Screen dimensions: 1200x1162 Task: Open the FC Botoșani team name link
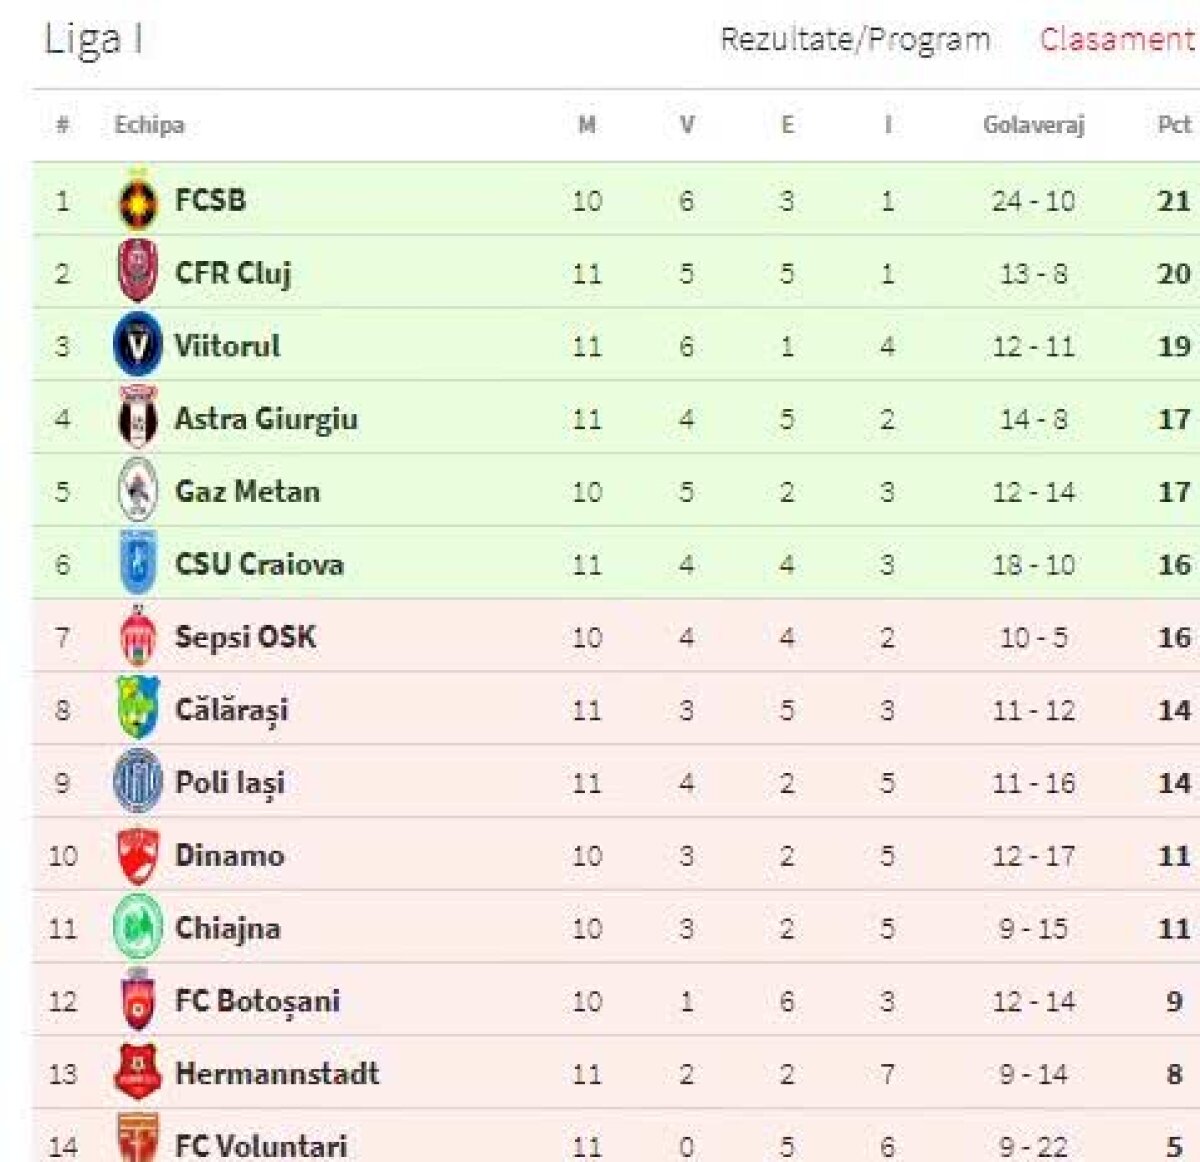point(257,1001)
